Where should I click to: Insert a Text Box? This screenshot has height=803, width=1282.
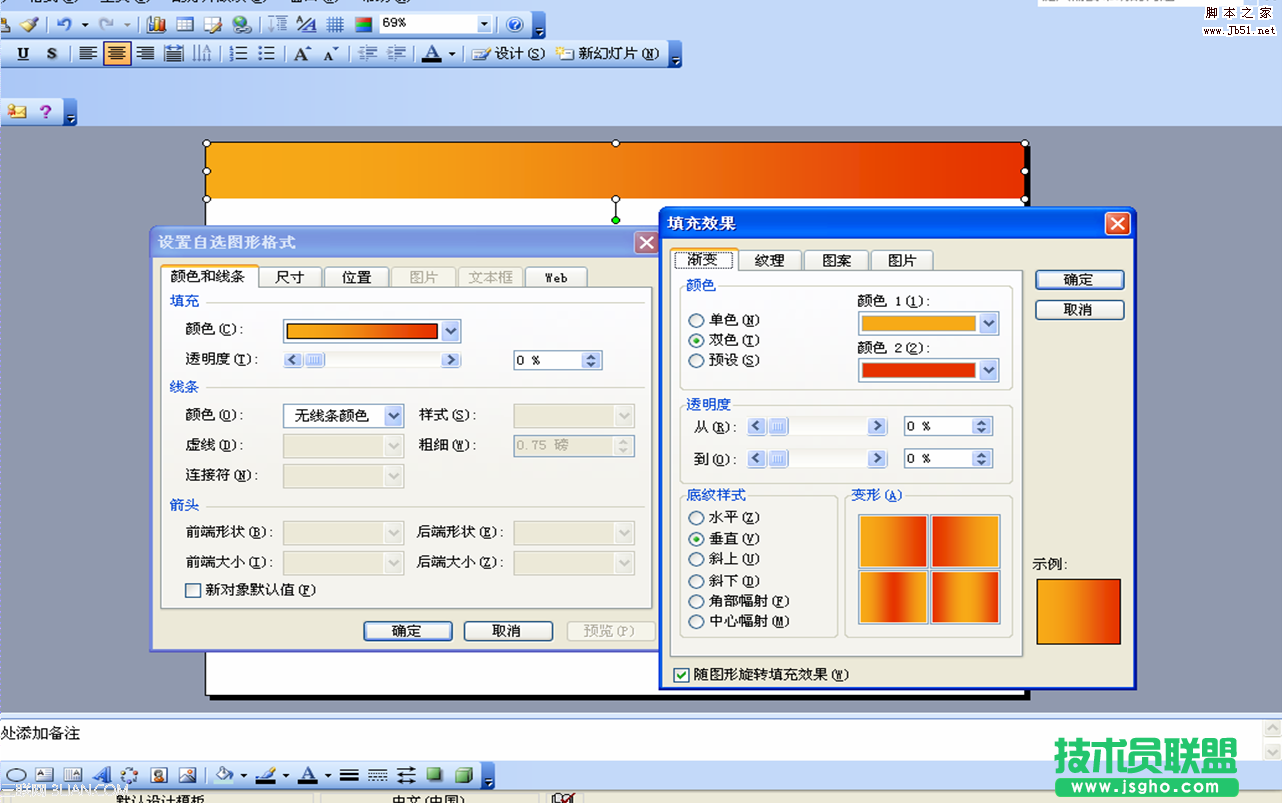(43, 775)
